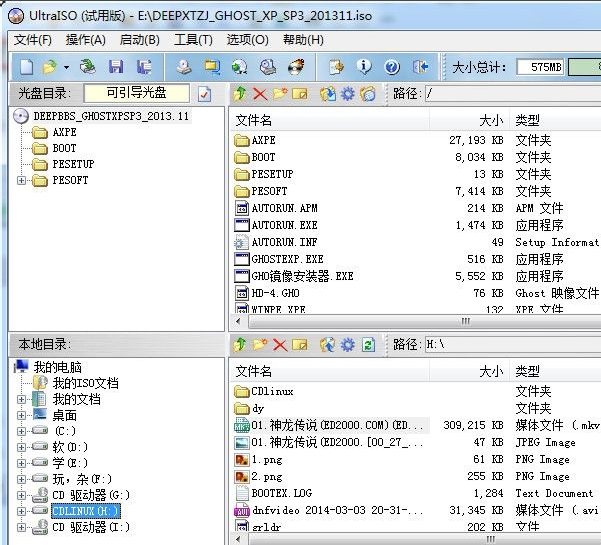Expand the PESOFT folder in ISO tree
Viewport: 601px width, 545px height.
pyautogui.click(x=22, y=180)
